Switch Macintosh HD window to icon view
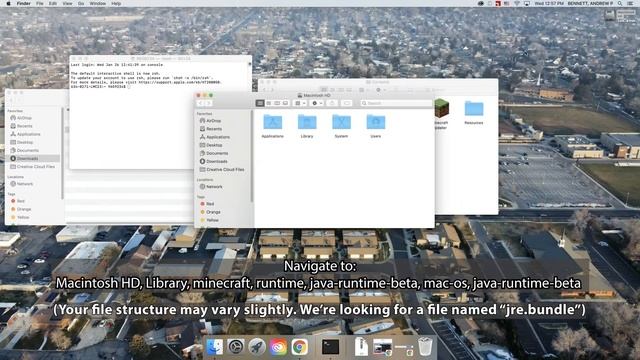The image size is (640, 360). tap(260, 103)
